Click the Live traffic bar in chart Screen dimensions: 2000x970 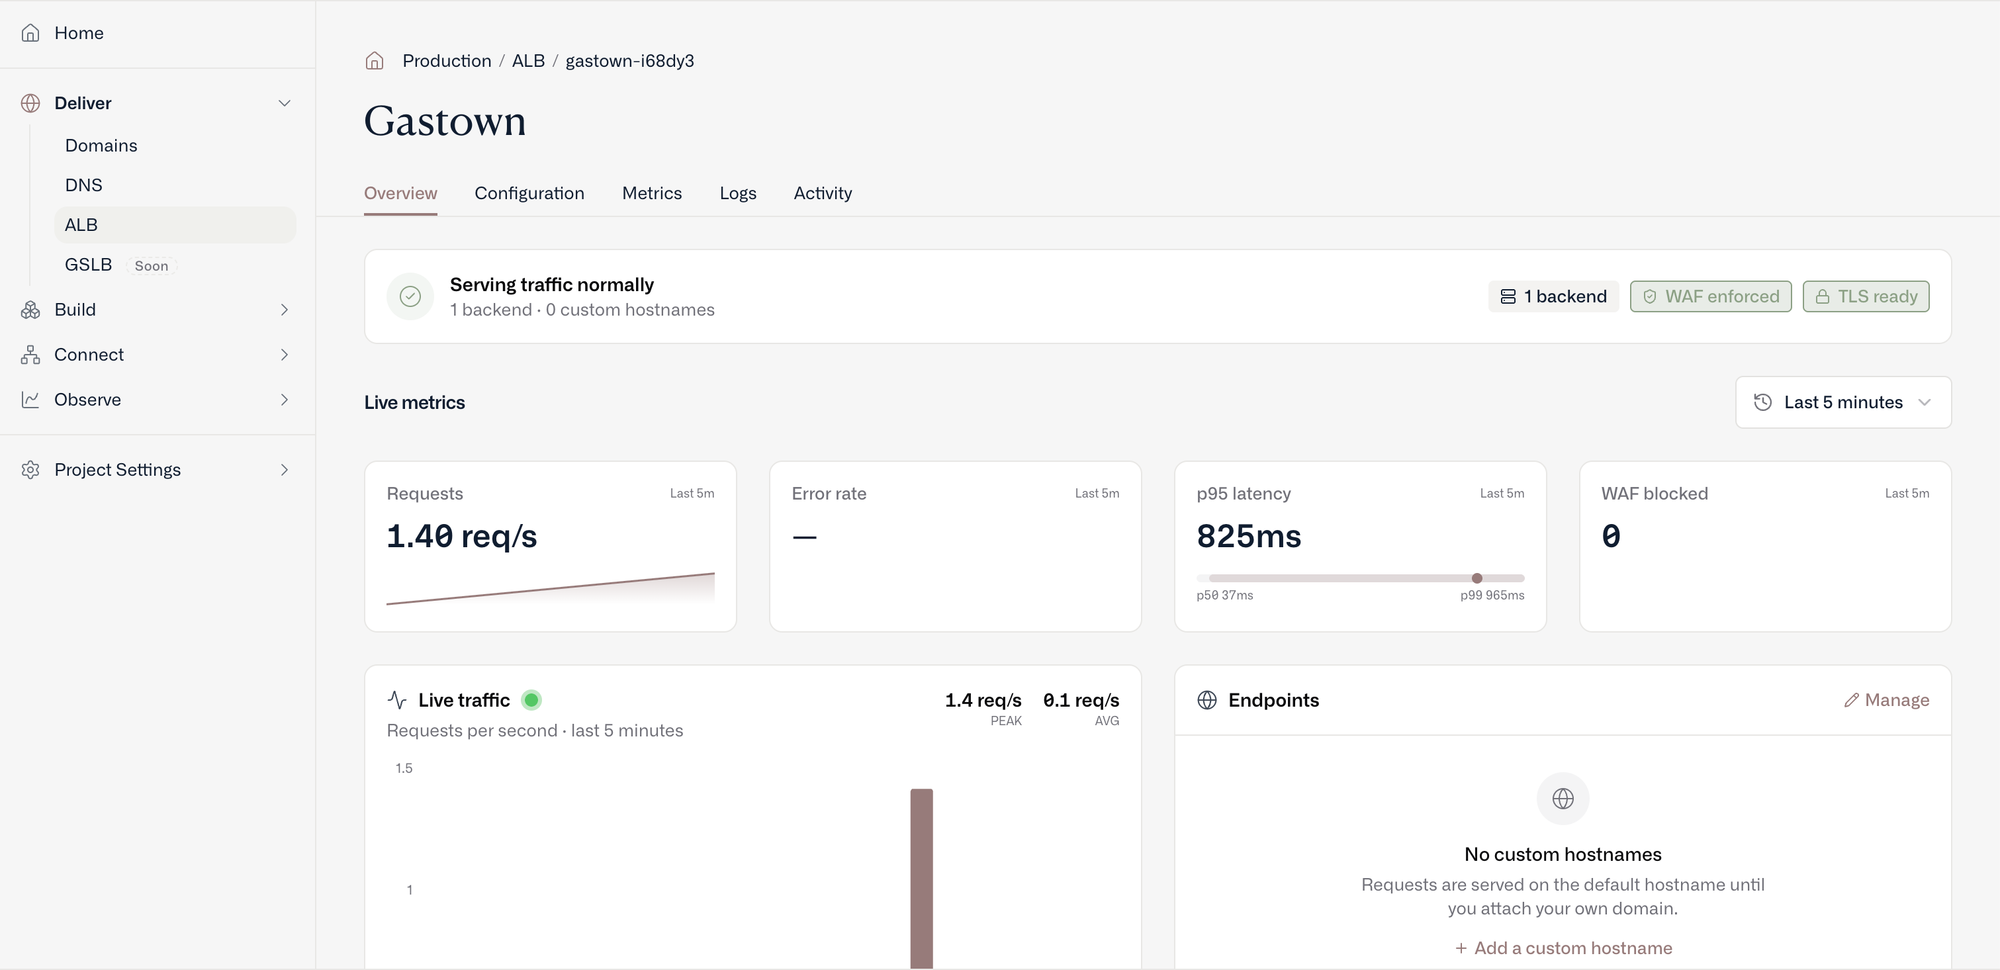(921, 879)
